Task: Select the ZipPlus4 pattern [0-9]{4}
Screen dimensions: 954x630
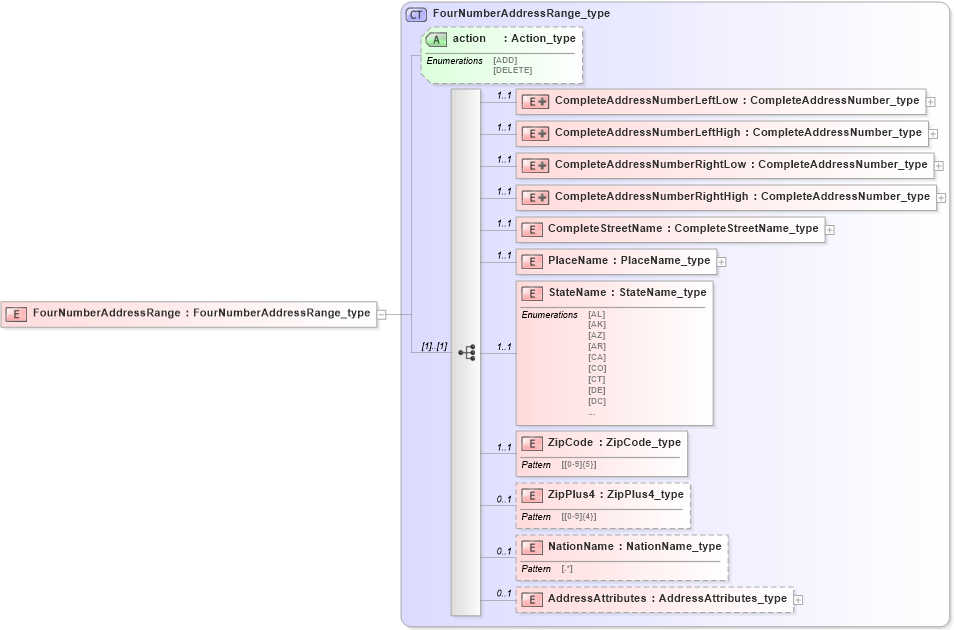Action: tap(578, 516)
